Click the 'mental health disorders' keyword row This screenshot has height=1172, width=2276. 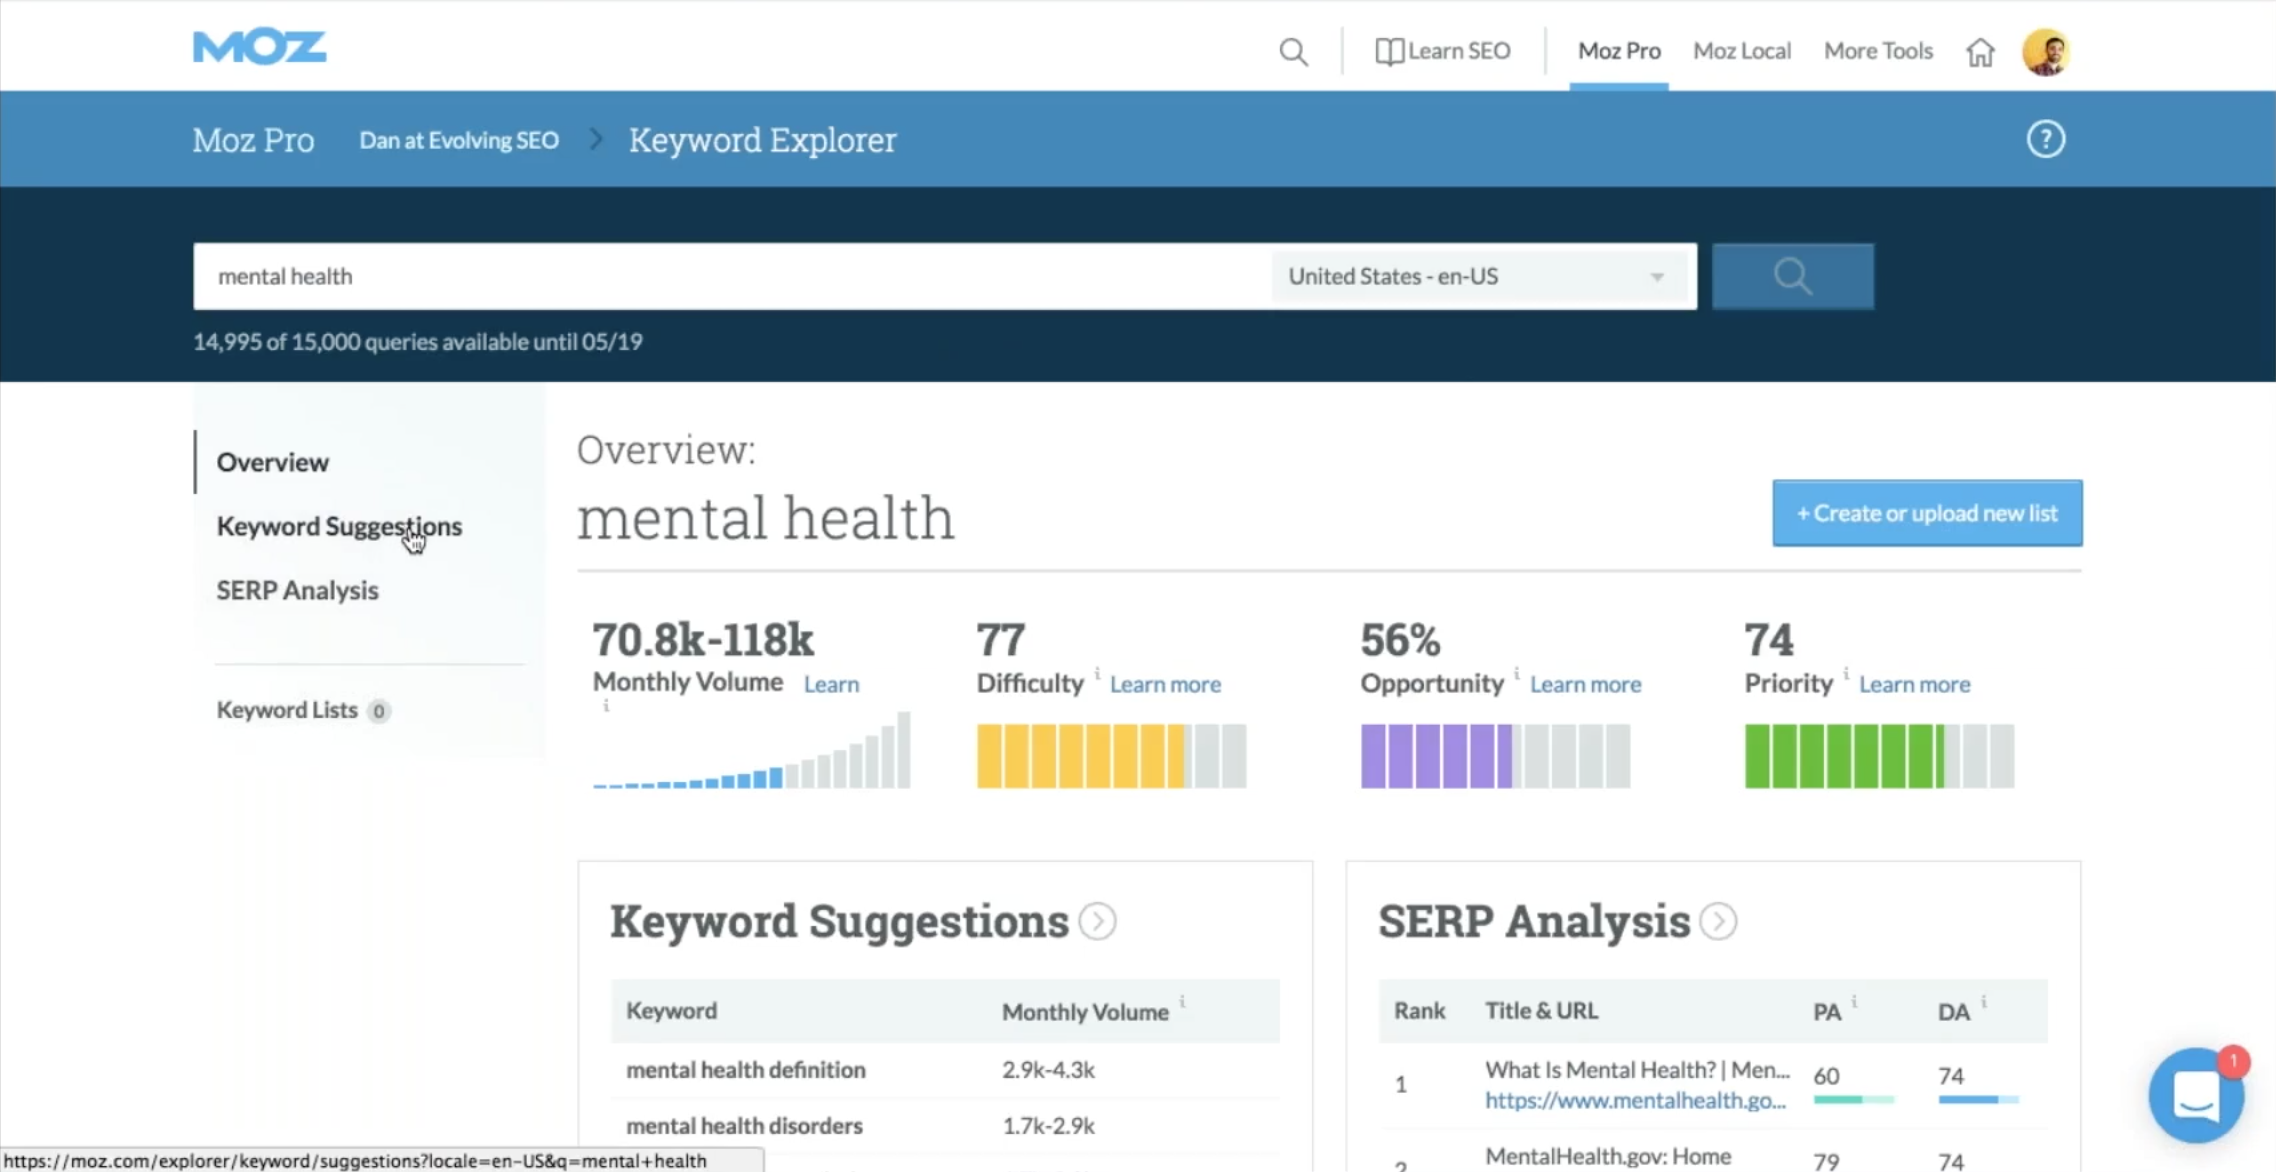pyautogui.click(x=945, y=1126)
